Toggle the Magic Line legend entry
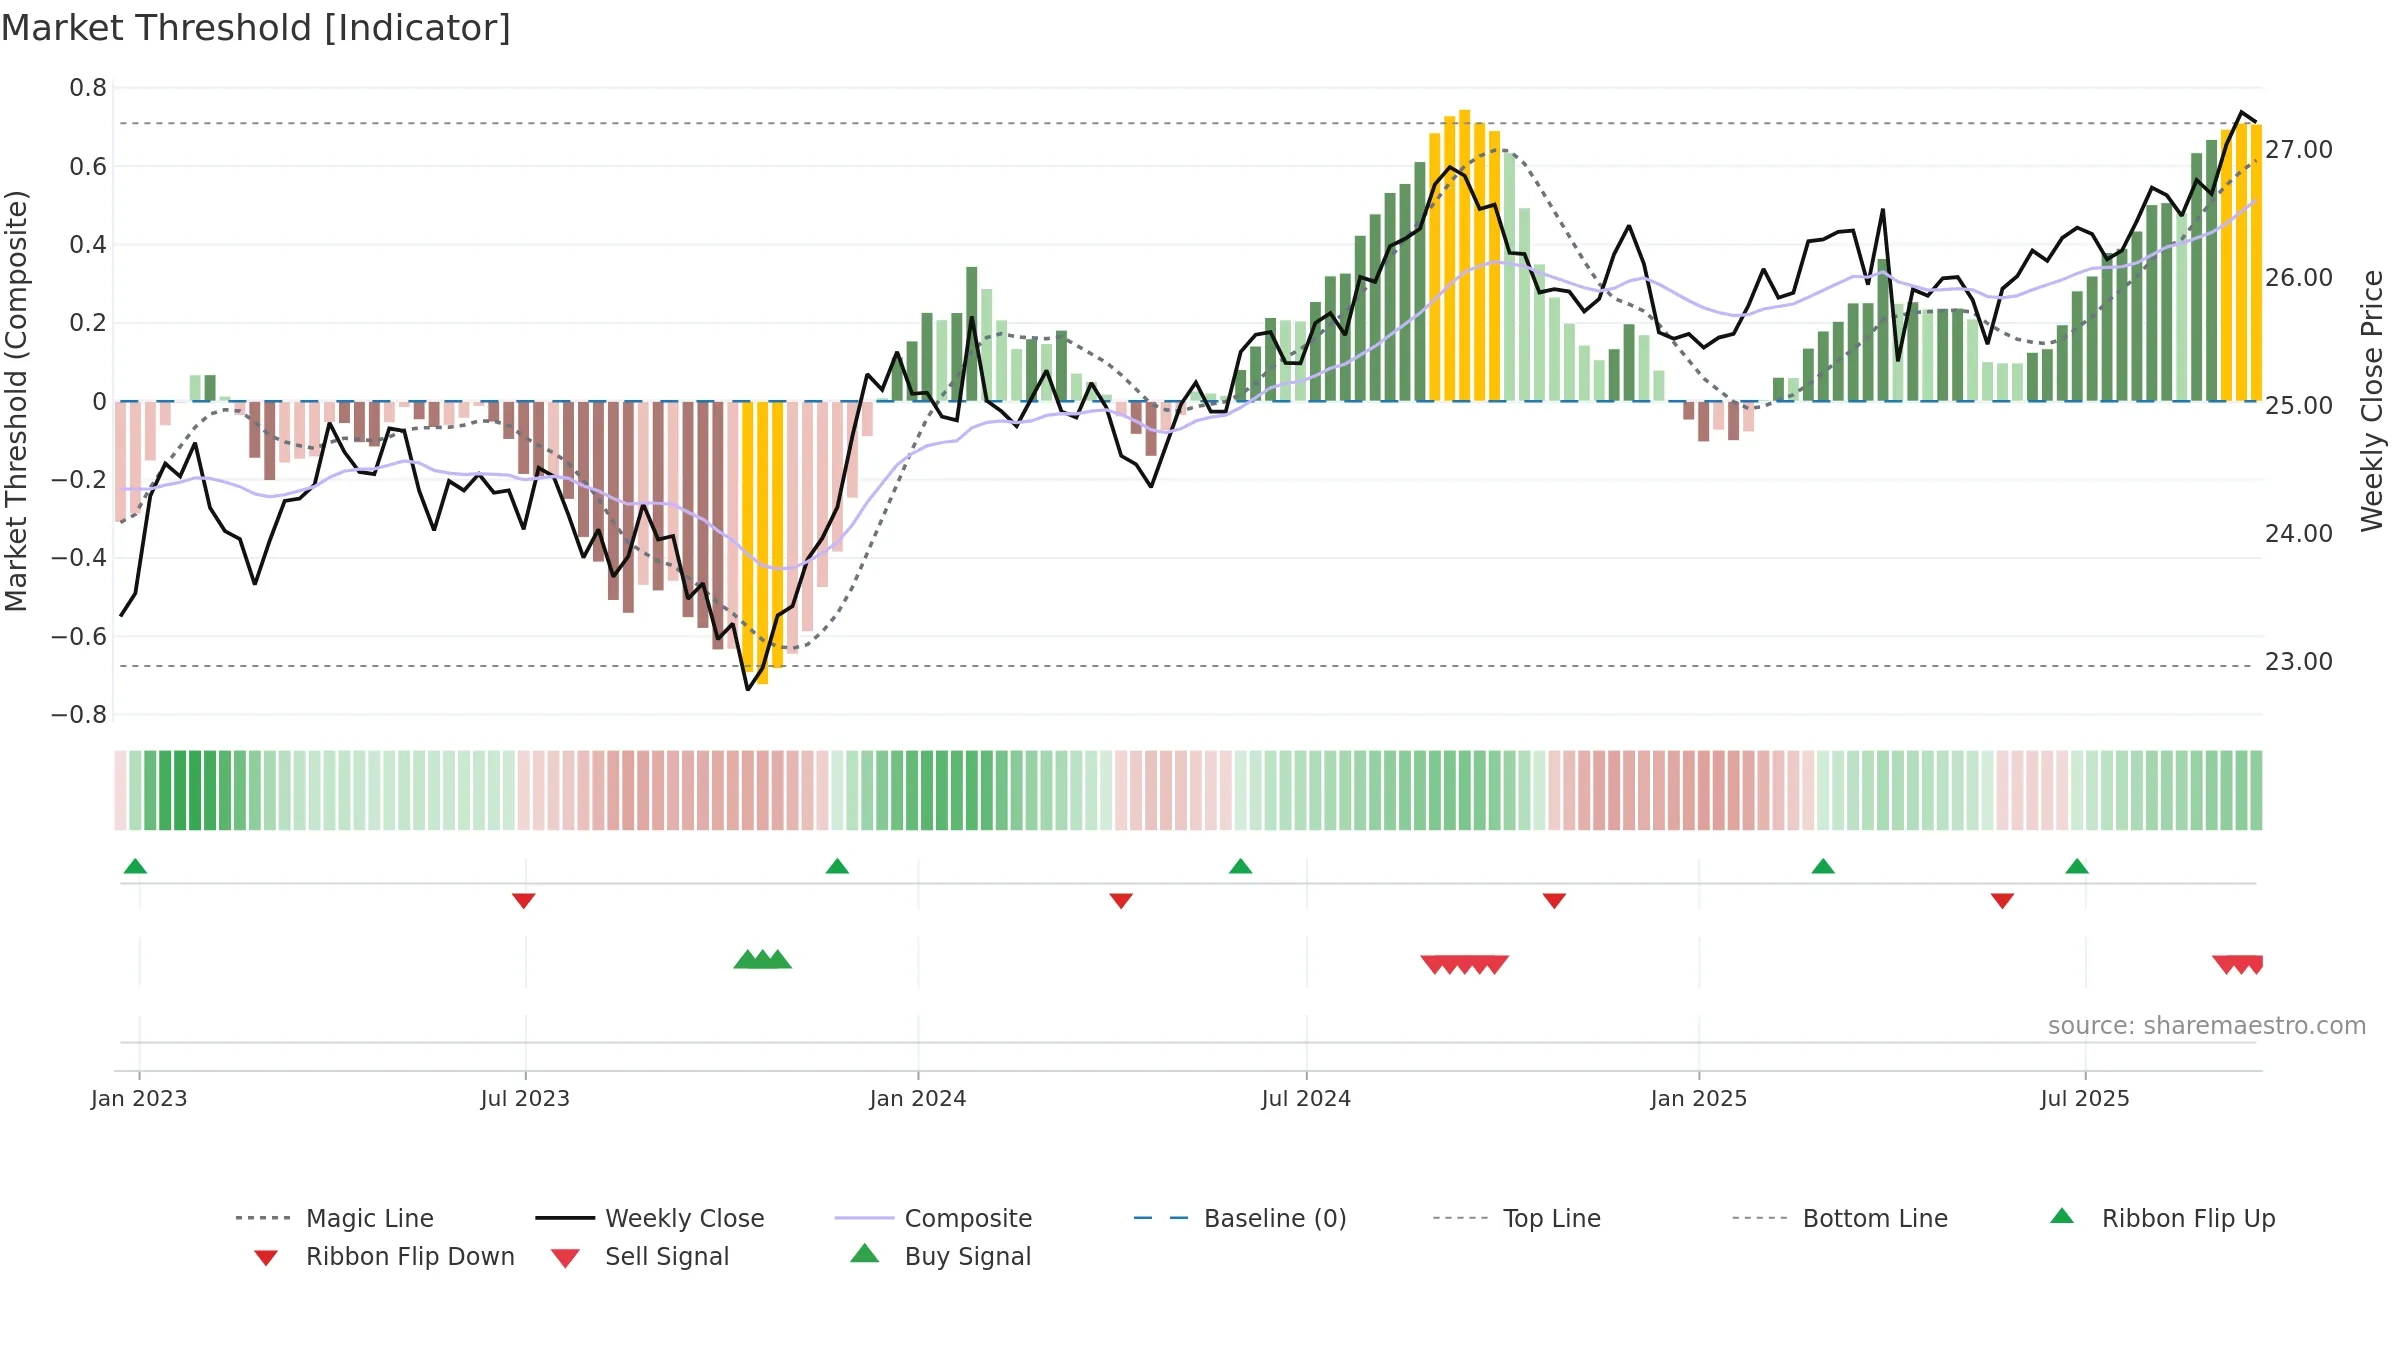The height and width of the screenshot is (1350, 2400). 334,1218
